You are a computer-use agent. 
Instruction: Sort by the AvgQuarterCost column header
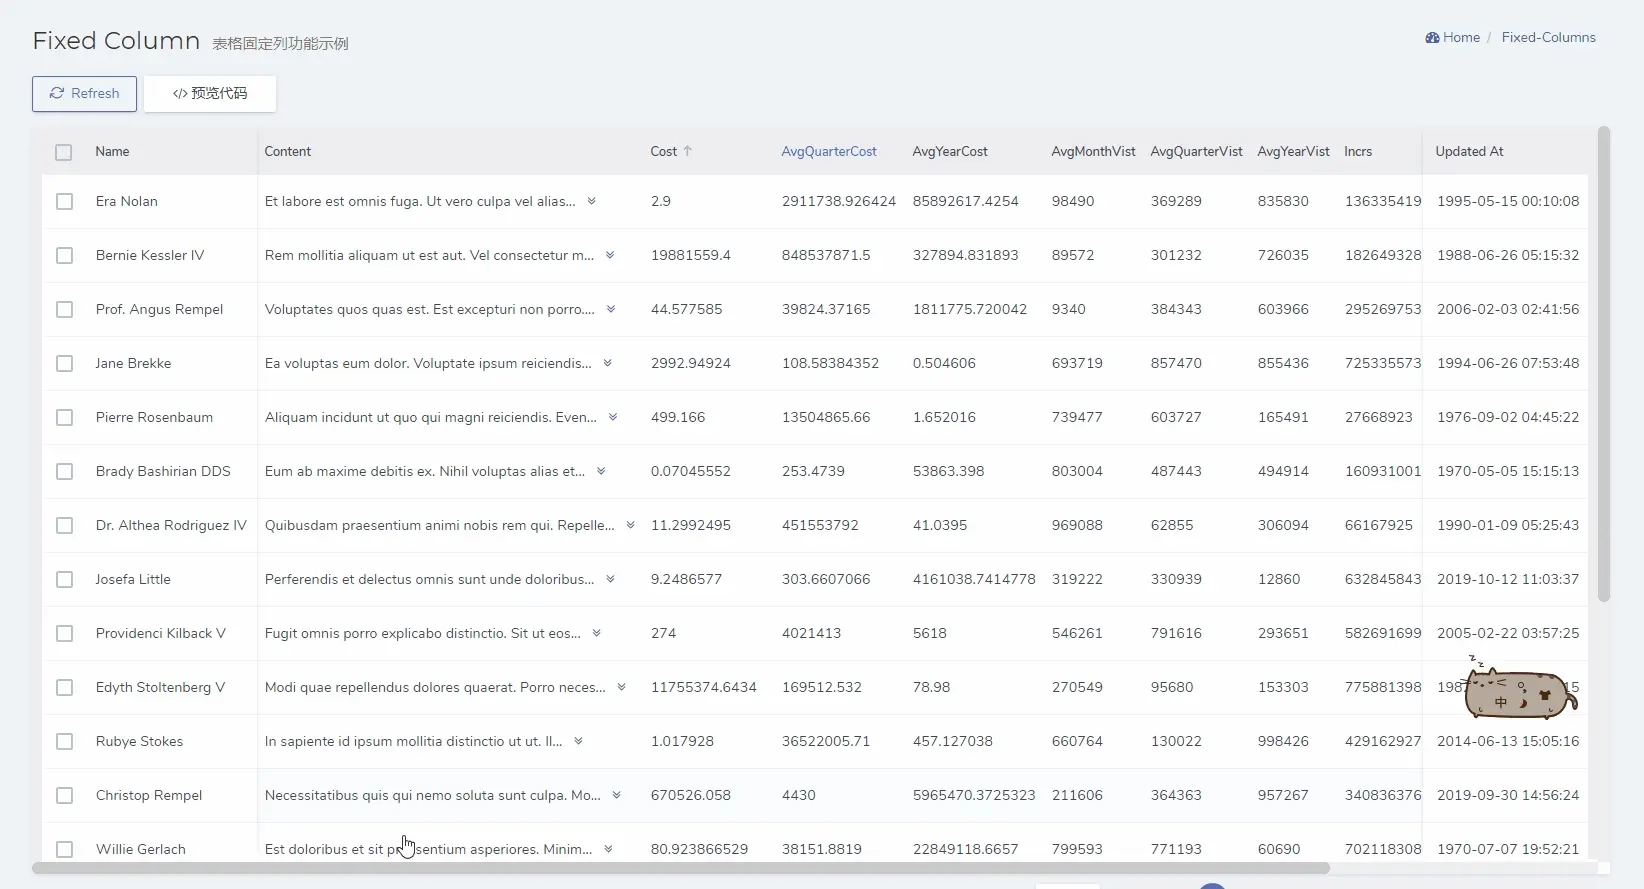click(828, 152)
